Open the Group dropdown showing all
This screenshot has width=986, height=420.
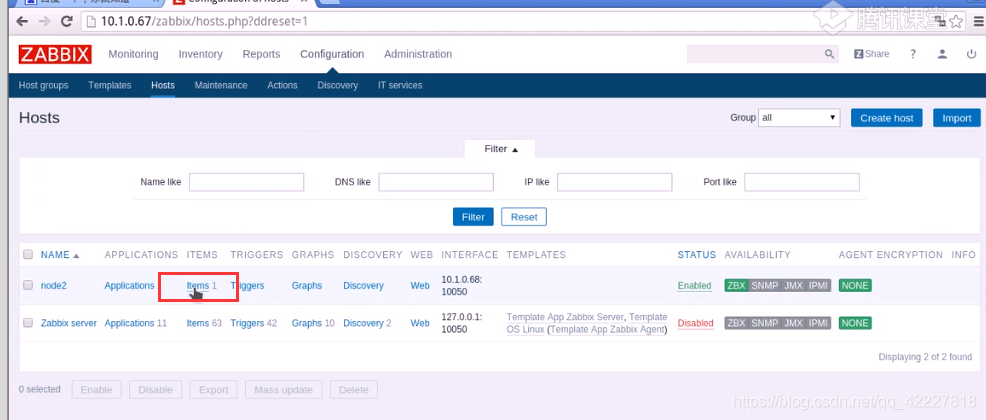click(x=799, y=118)
